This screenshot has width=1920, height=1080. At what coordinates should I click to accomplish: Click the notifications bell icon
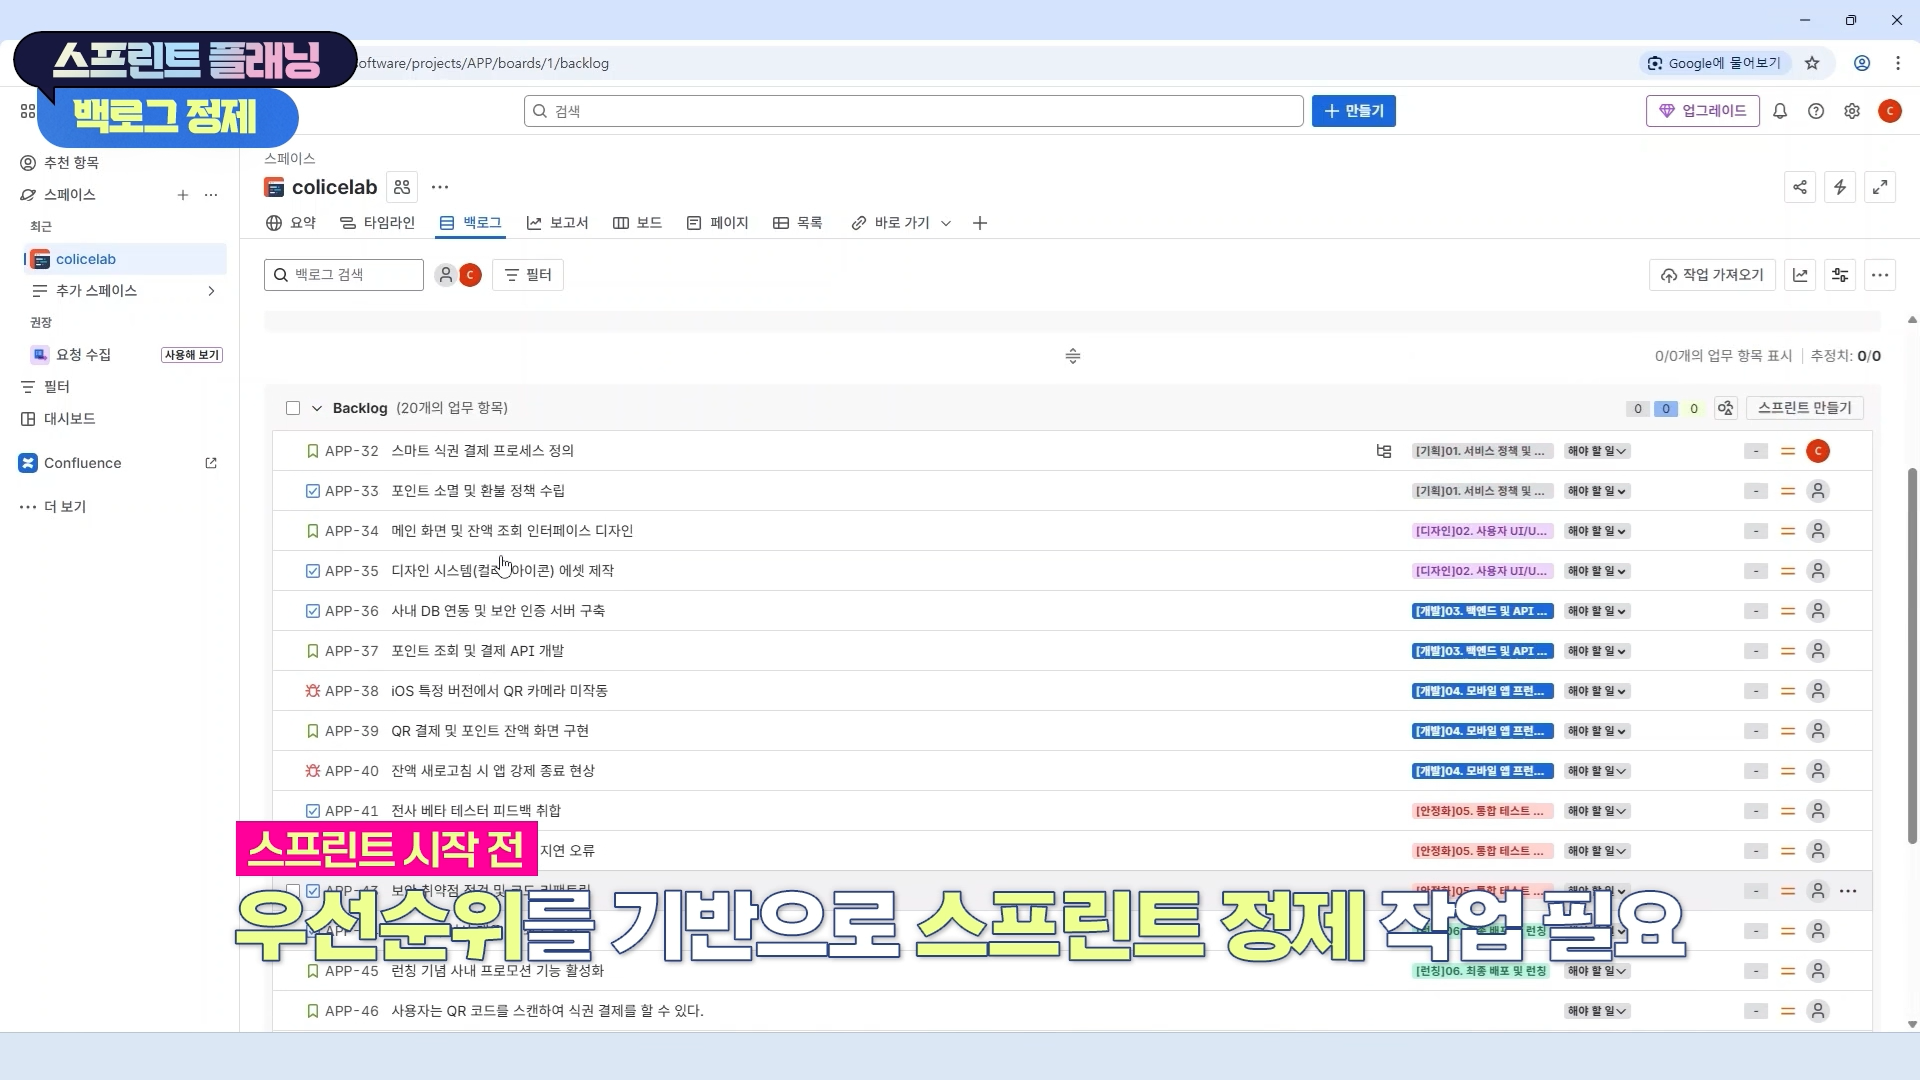[1780, 111]
